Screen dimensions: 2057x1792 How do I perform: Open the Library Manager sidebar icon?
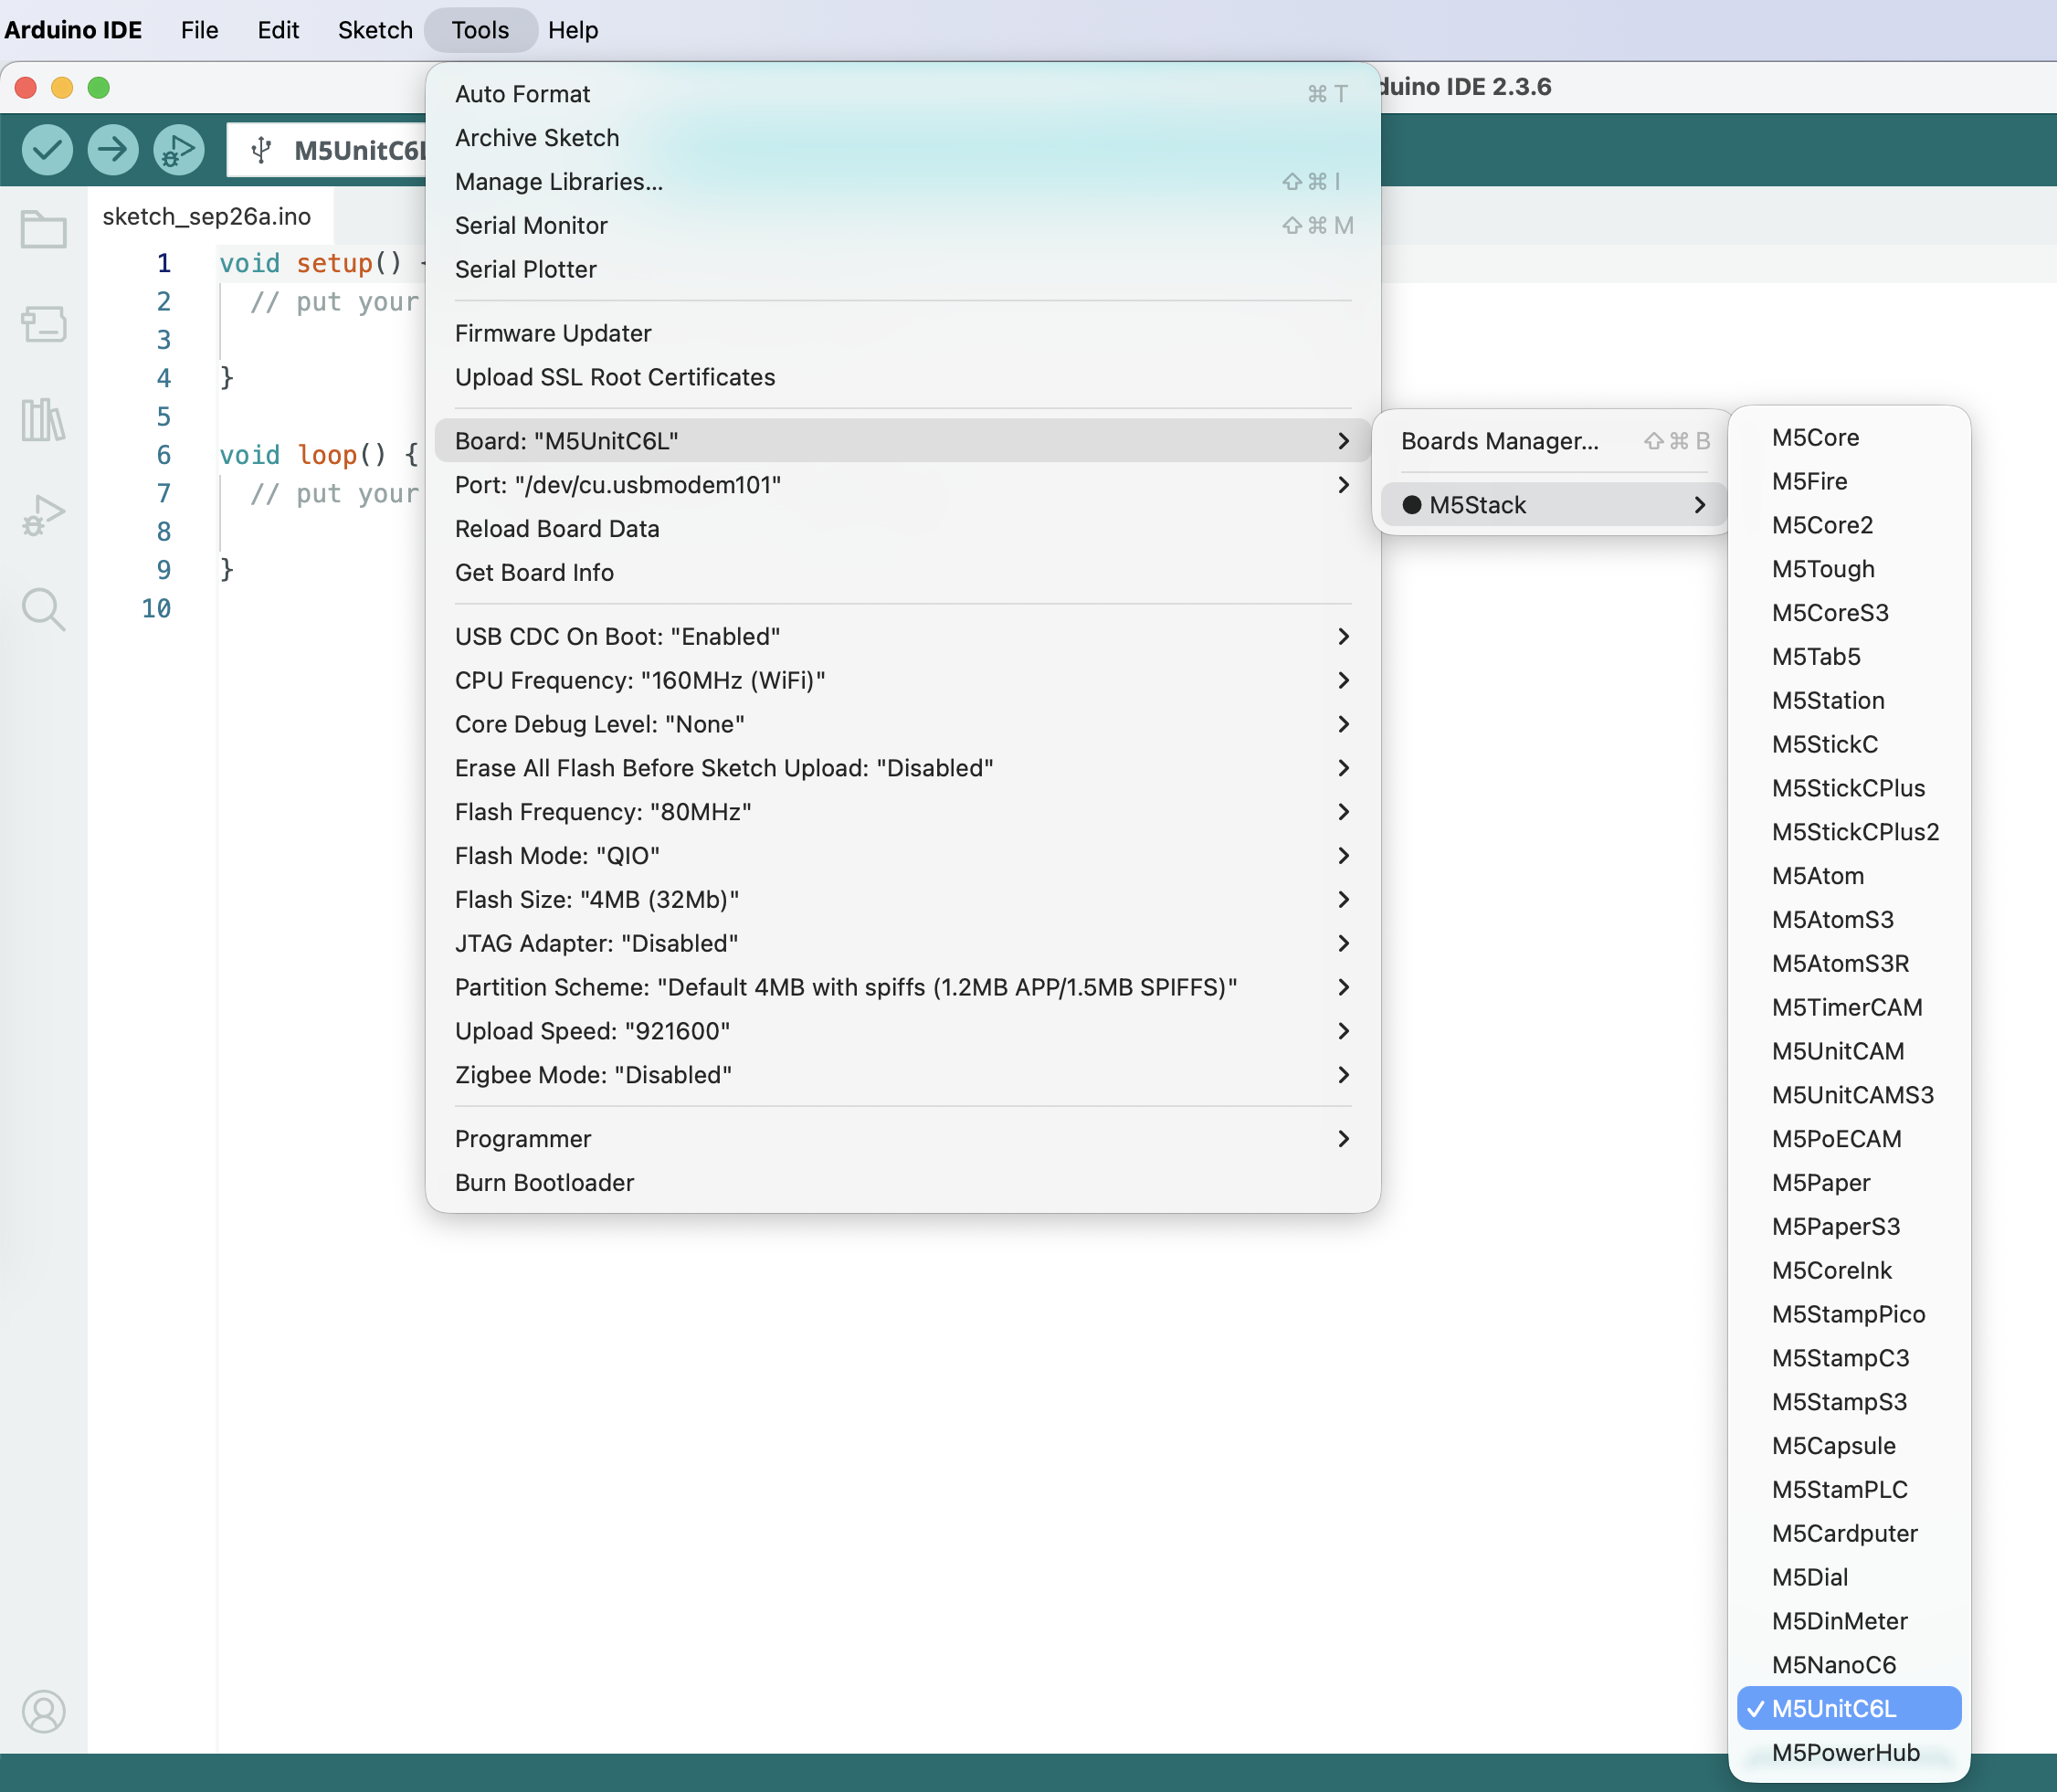coord(43,419)
